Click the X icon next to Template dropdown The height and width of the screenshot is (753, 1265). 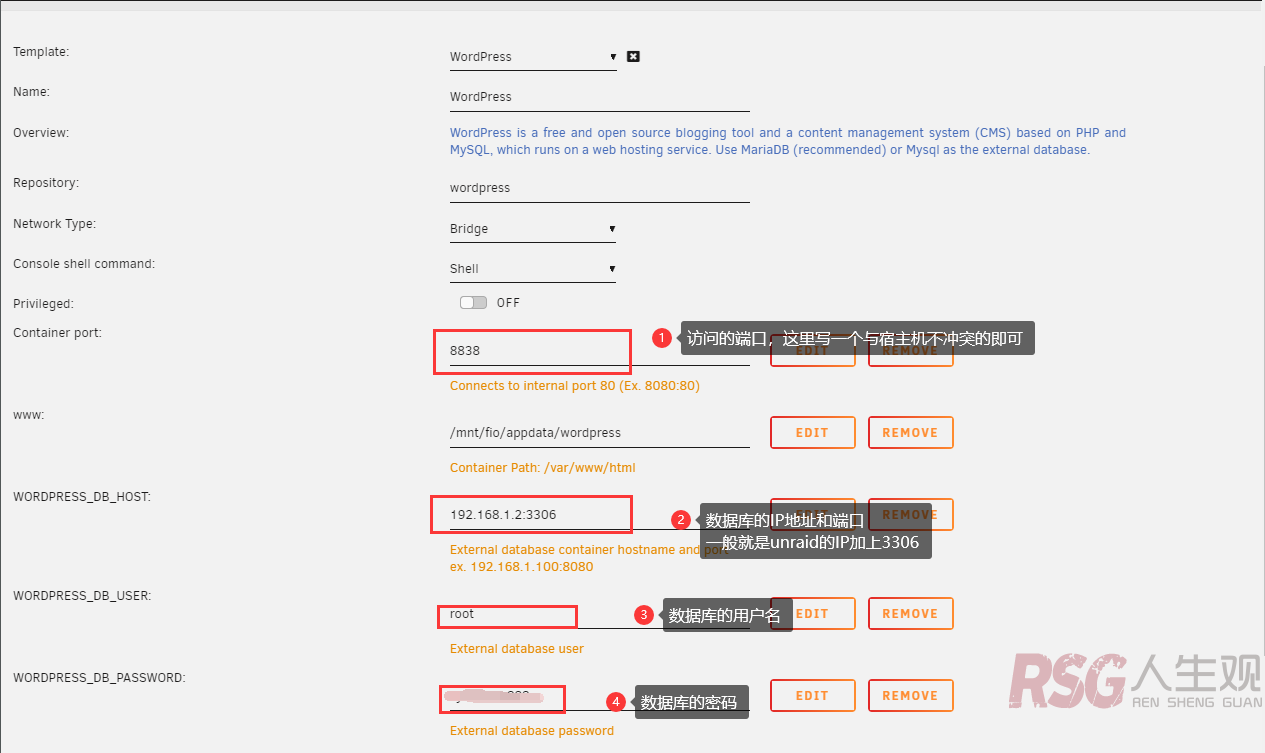pyautogui.click(x=633, y=57)
